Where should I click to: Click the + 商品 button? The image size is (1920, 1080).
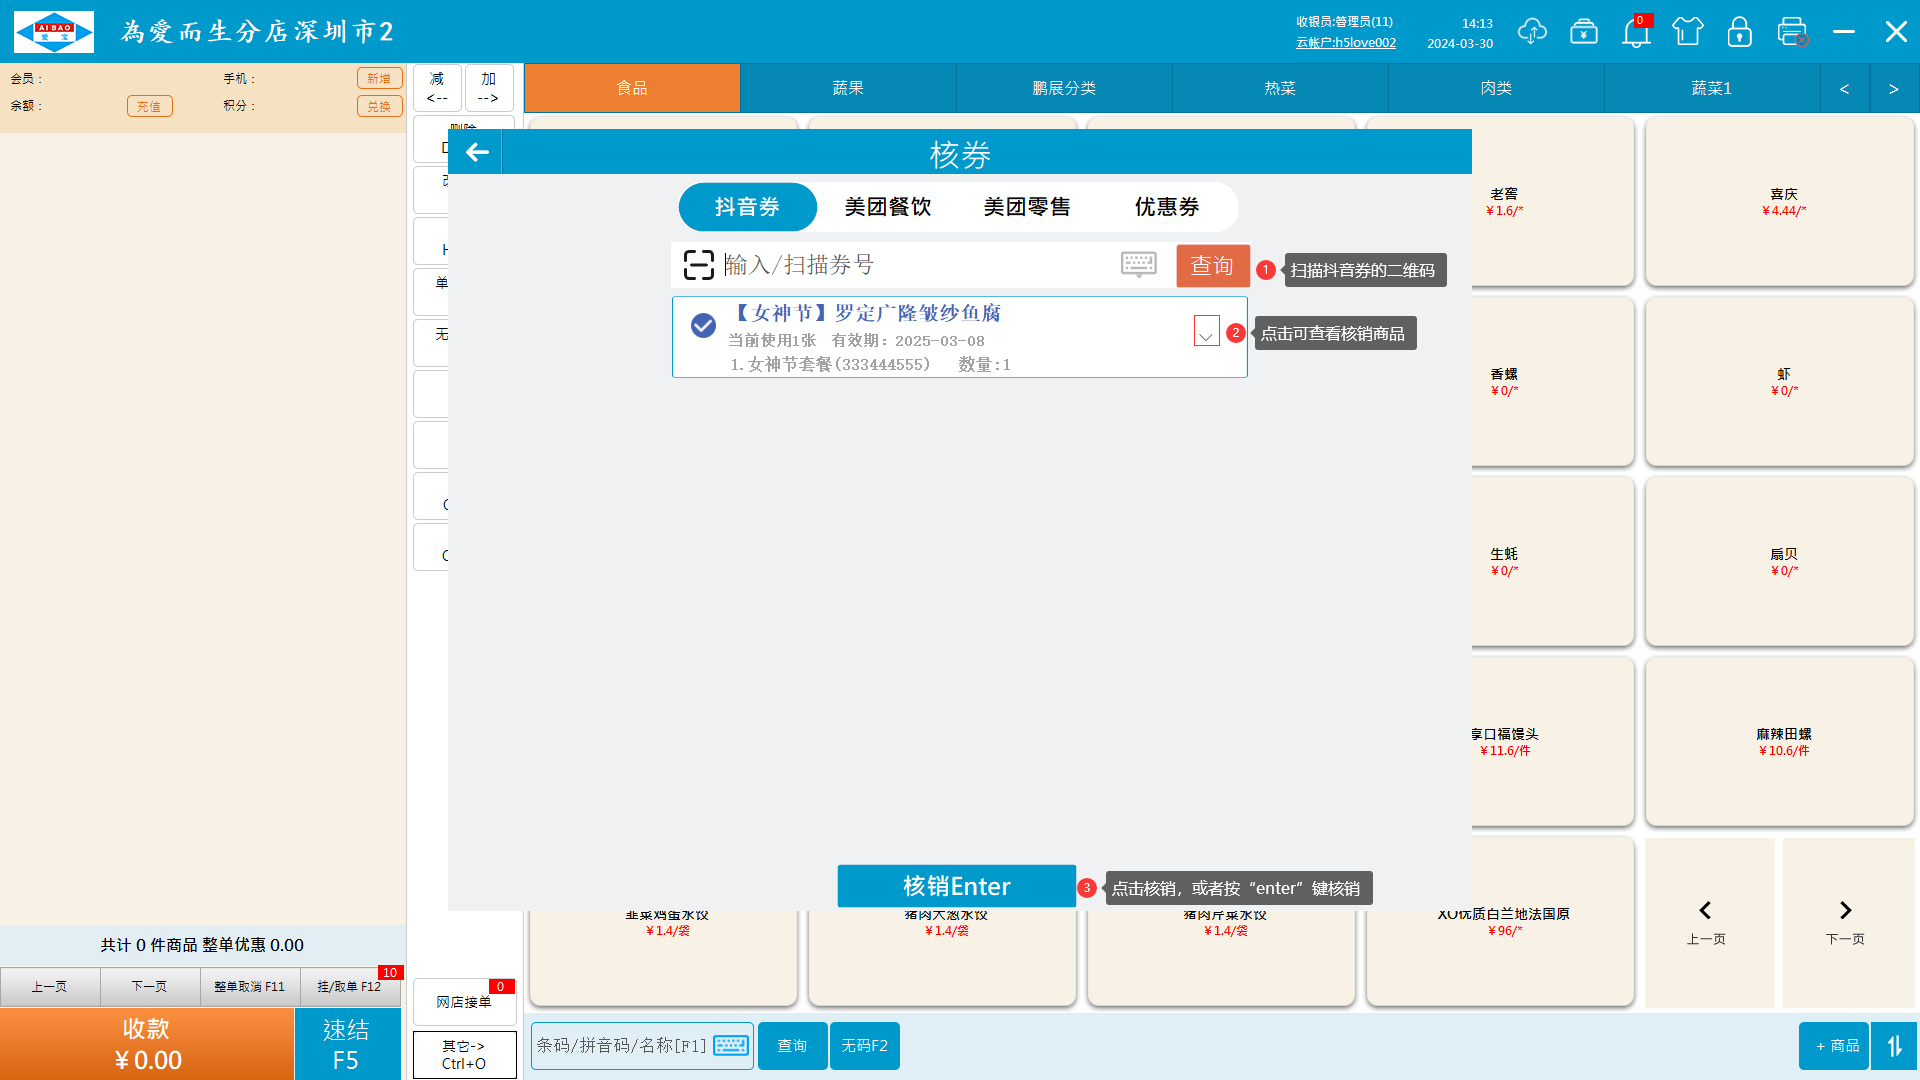point(1834,1046)
